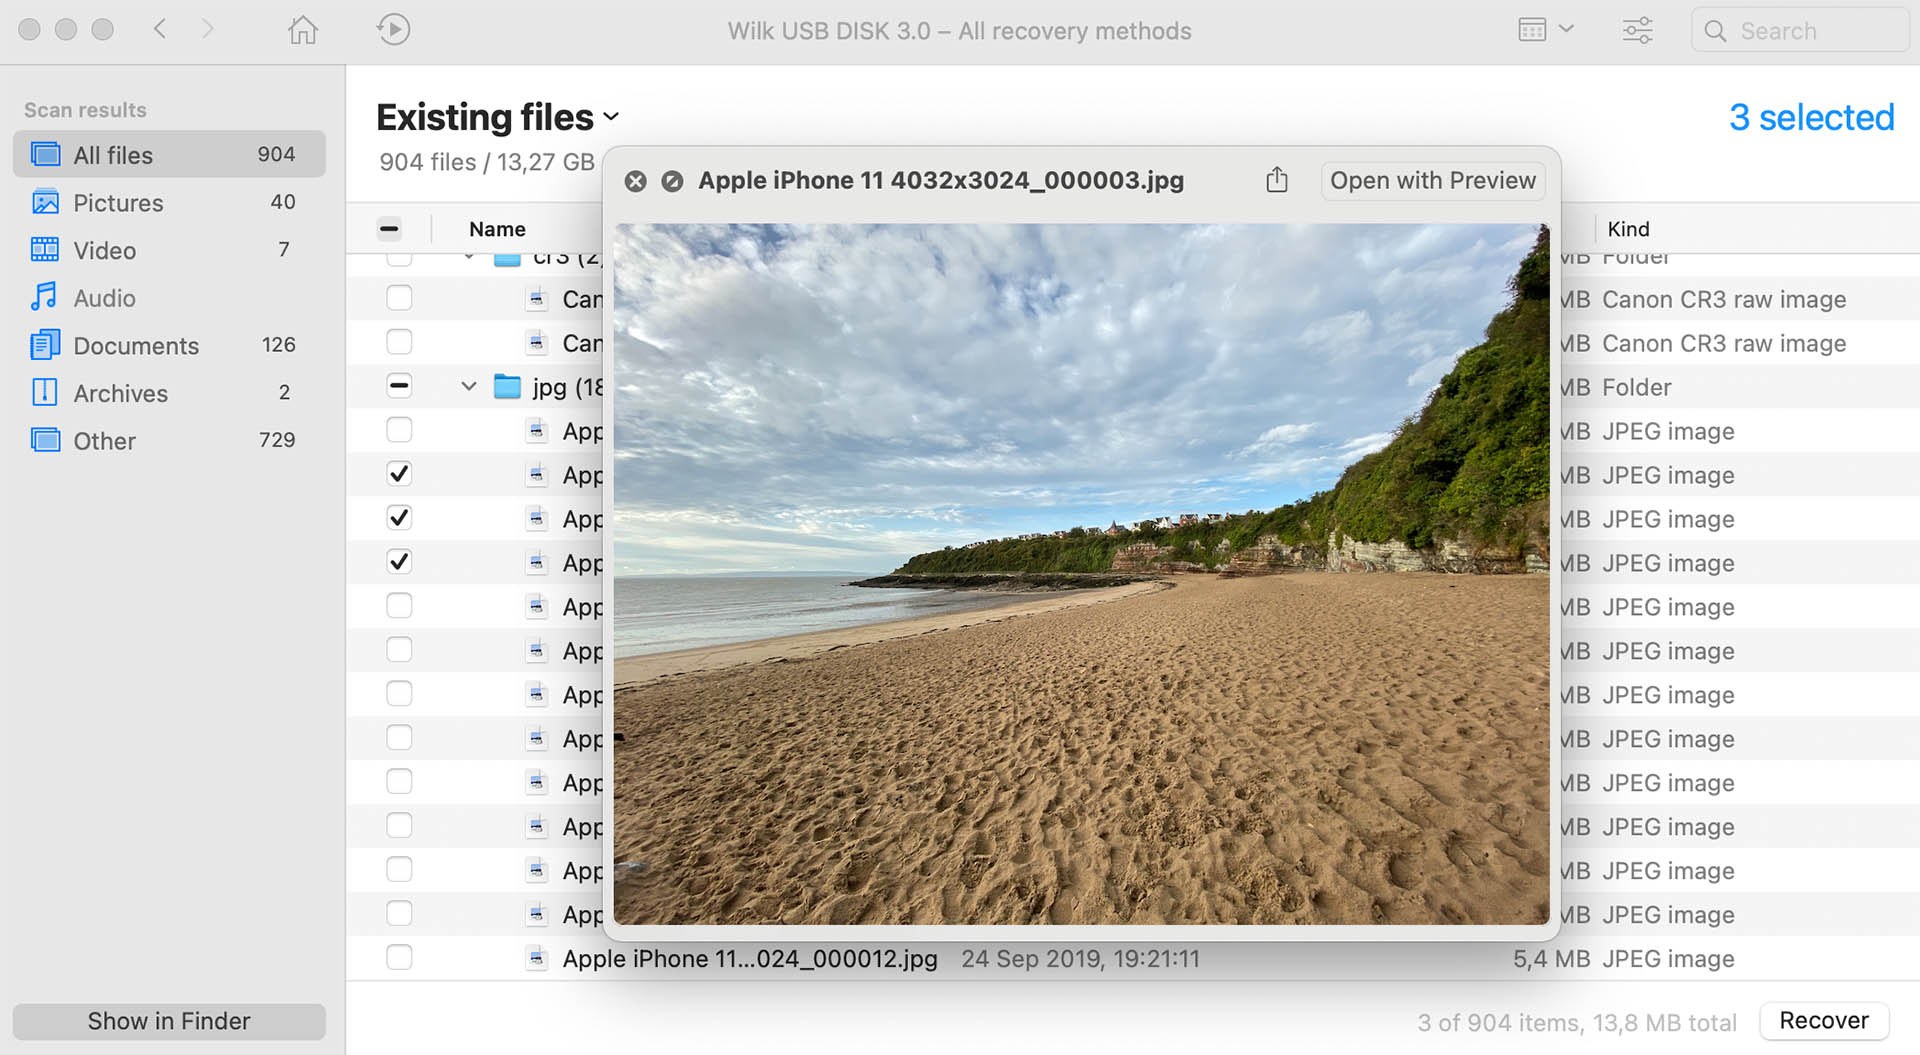
Task: Check the first unchecked JPEG under jpg folder
Action: point(399,430)
